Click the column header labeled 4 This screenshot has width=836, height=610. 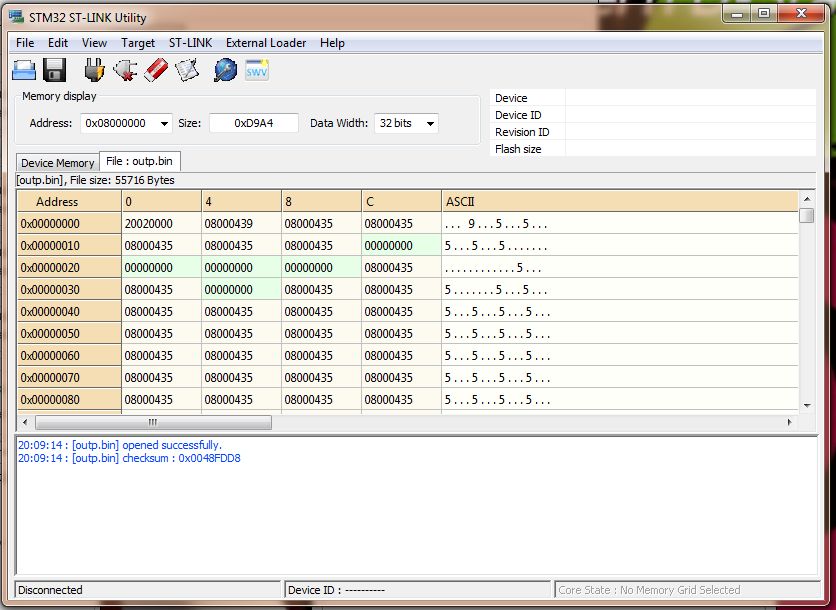tap(242, 202)
